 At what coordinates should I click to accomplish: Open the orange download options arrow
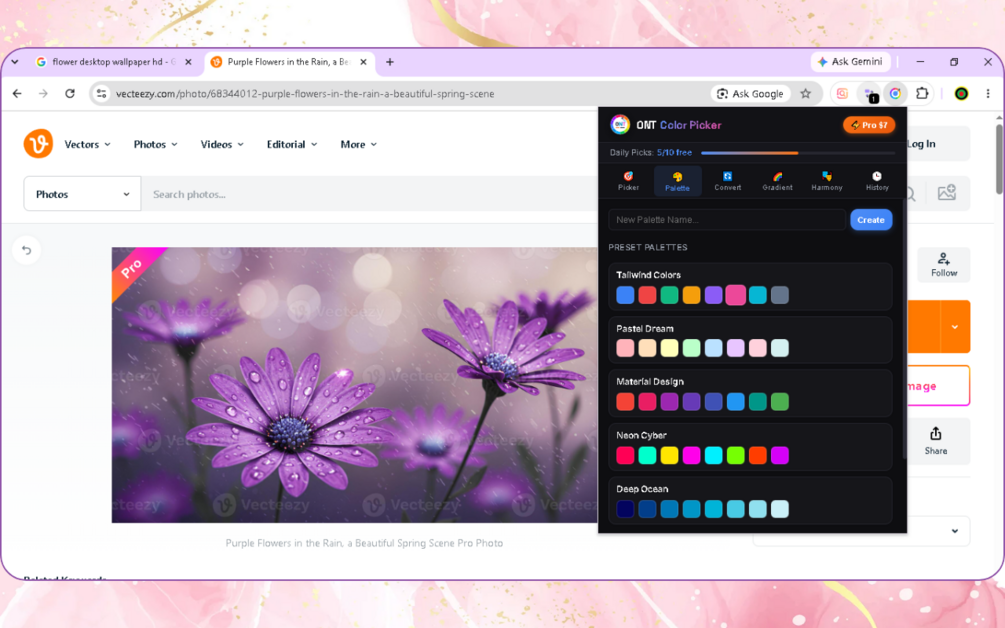coord(955,327)
